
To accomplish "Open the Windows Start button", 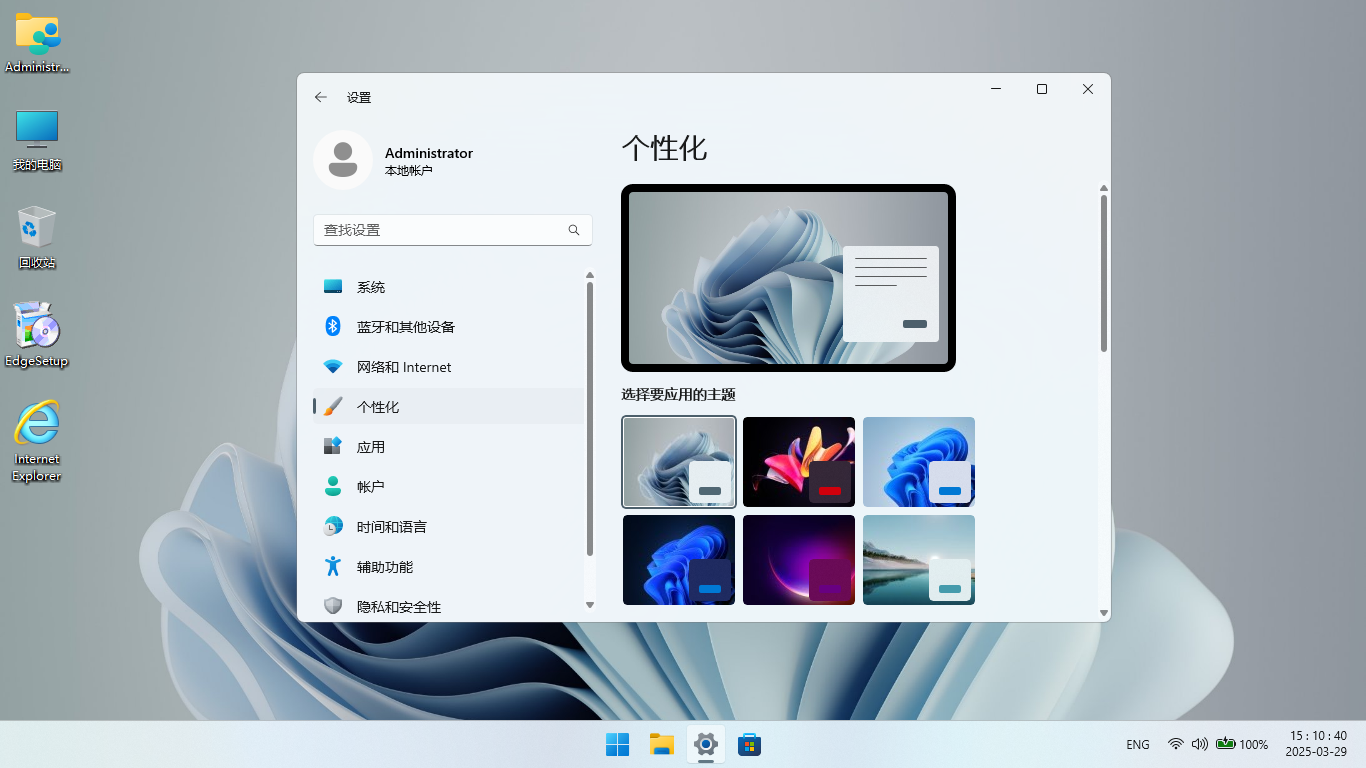I will pyautogui.click(x=618, y=744).
